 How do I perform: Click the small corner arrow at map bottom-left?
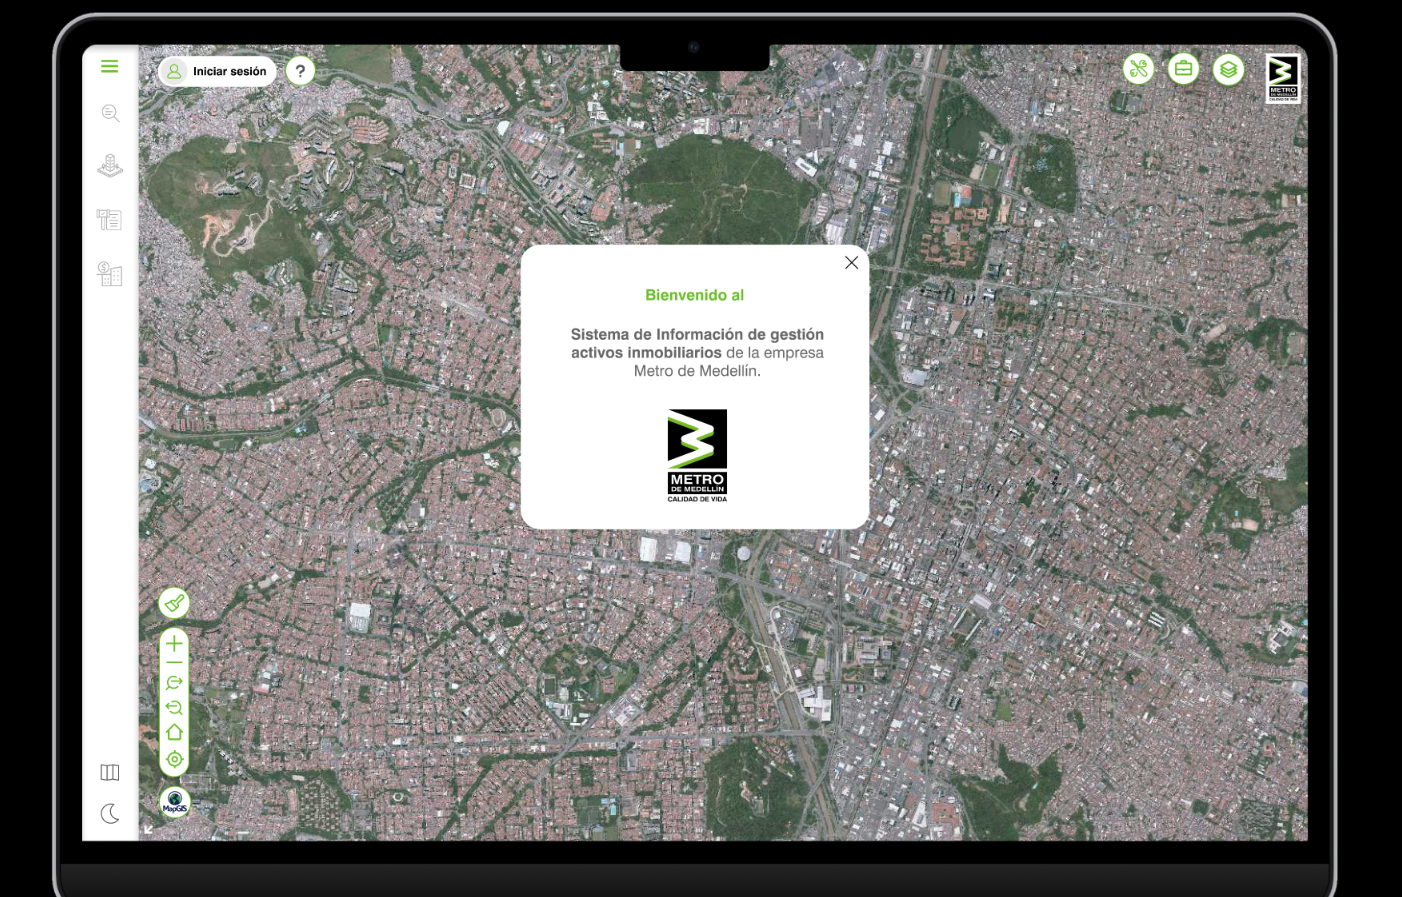click(x=148, y=829)
